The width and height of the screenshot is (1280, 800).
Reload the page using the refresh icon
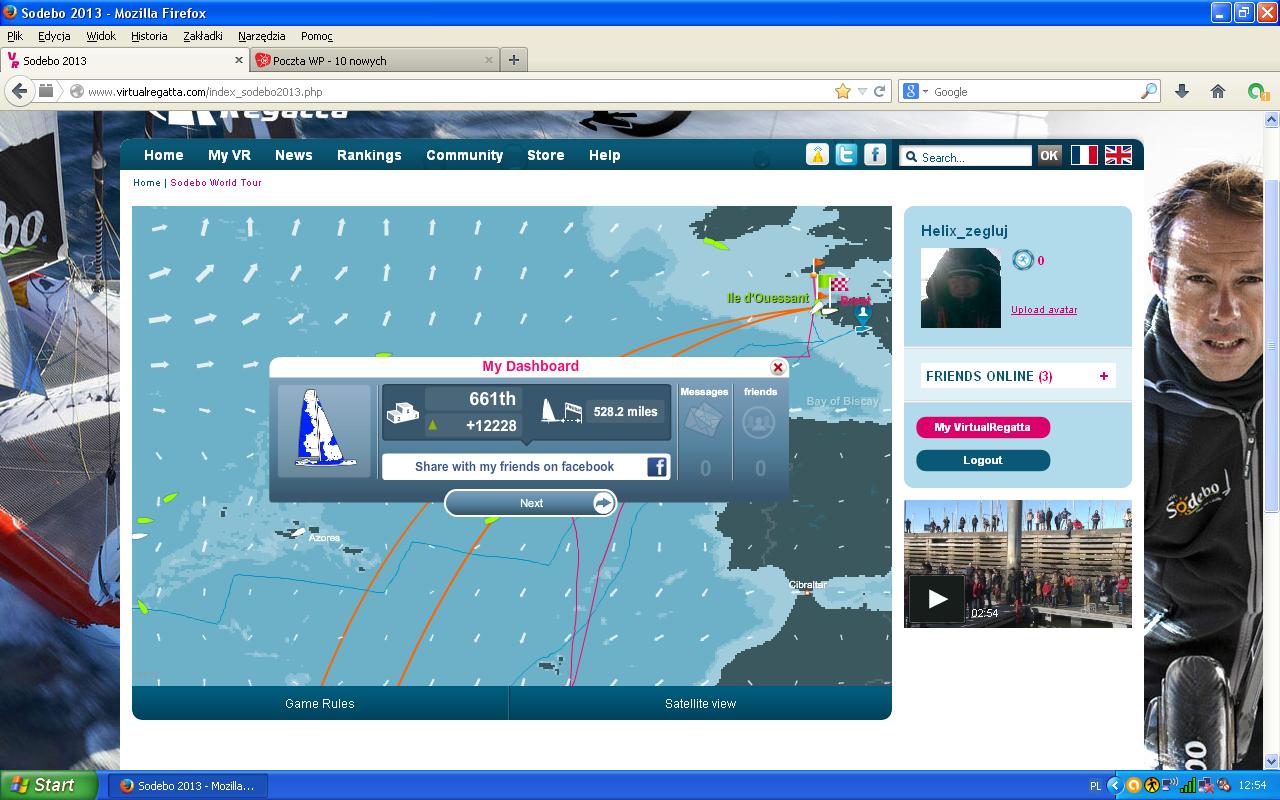(880, 91)
